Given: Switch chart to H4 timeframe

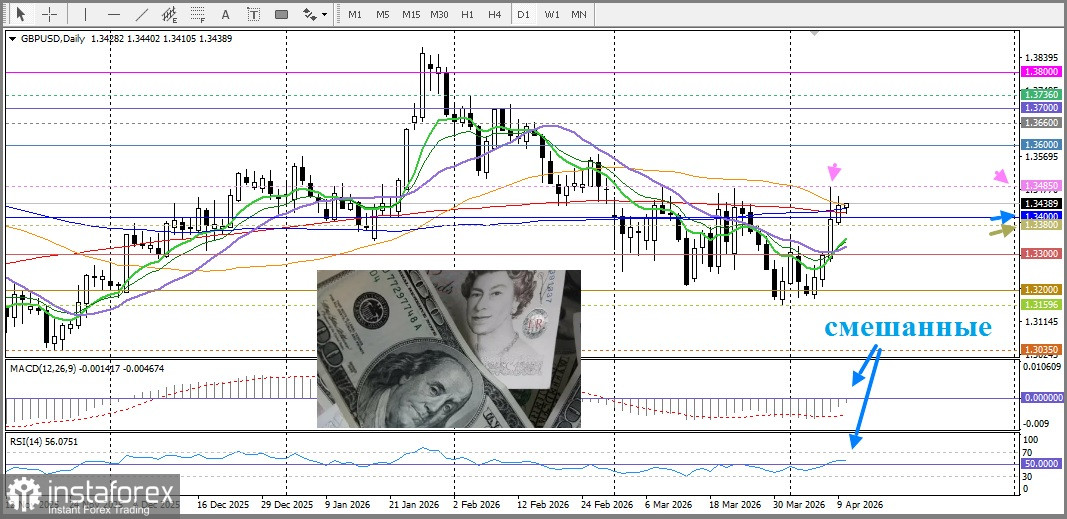Looking at the screenshot, I should pyautogui.click(x=495, y=14).
